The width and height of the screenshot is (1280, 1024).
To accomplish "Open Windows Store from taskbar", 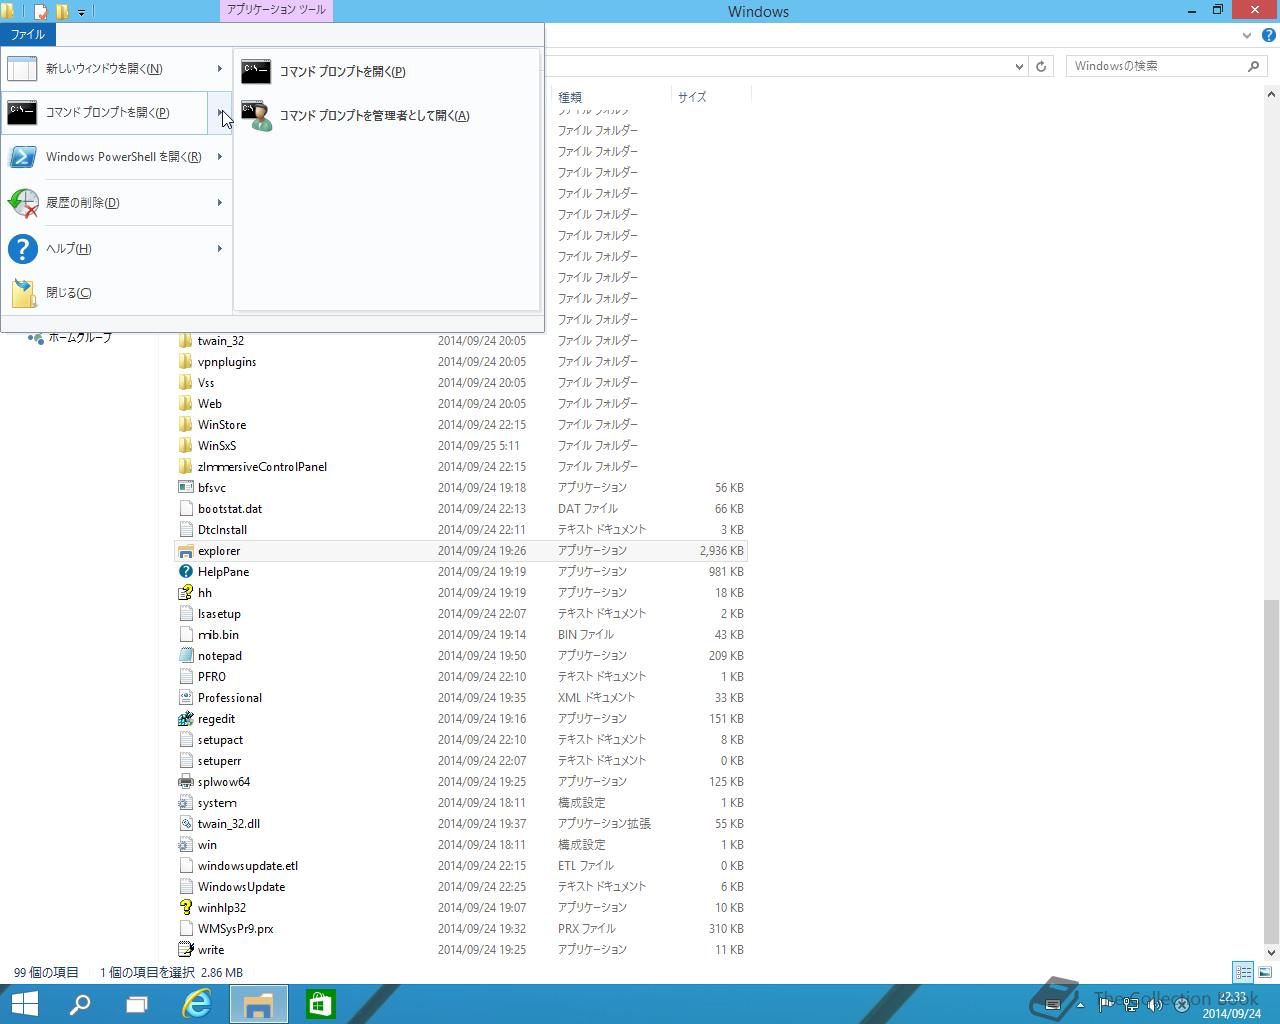I will (x=321, y=1004).
